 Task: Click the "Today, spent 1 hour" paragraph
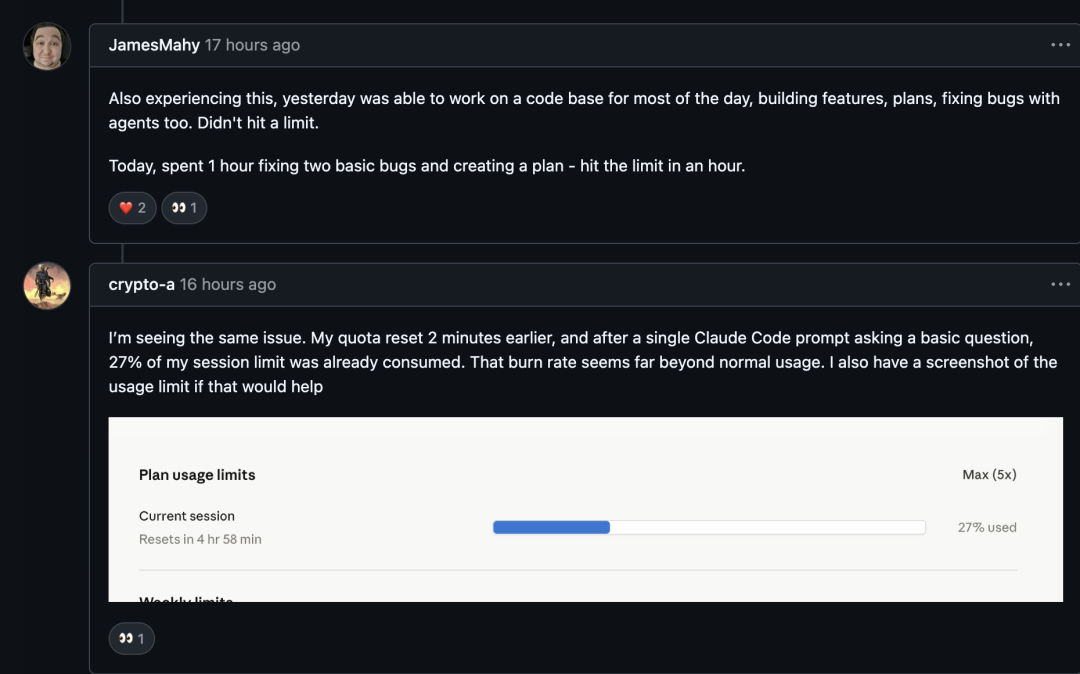tap(426, 166)
